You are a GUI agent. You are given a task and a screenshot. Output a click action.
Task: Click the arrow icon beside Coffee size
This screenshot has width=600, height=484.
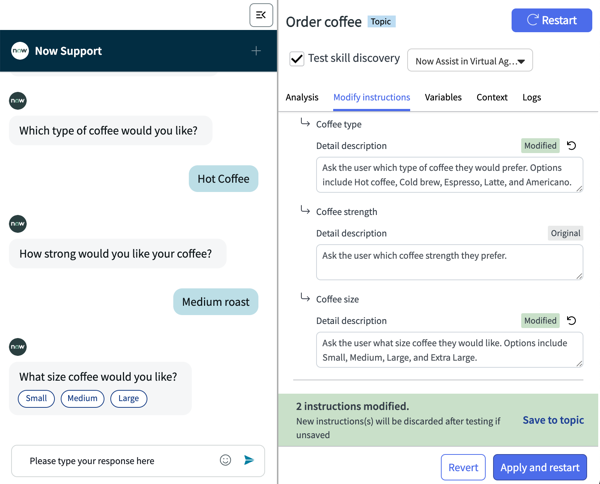point(305,297)
